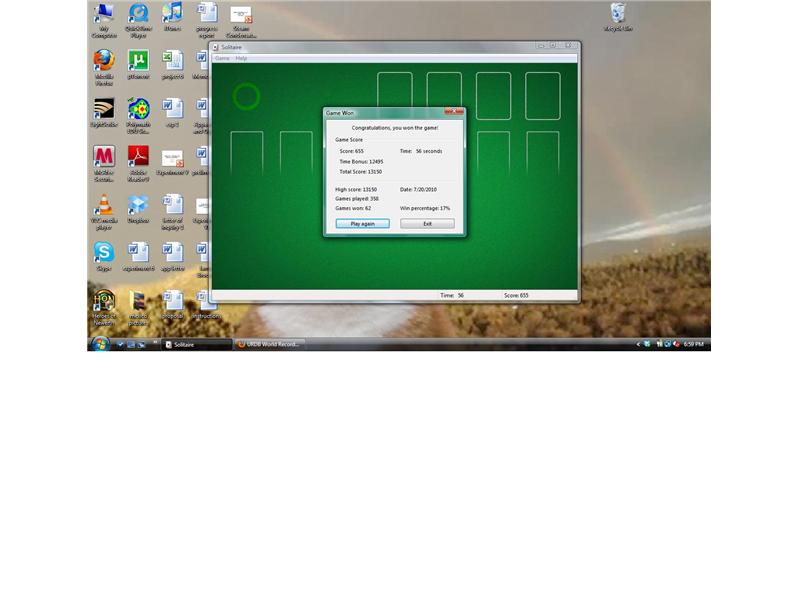Open Help menu in Solitaire
Screen dimensions: 800x600
pyautogui.click(x=241, y=58)
